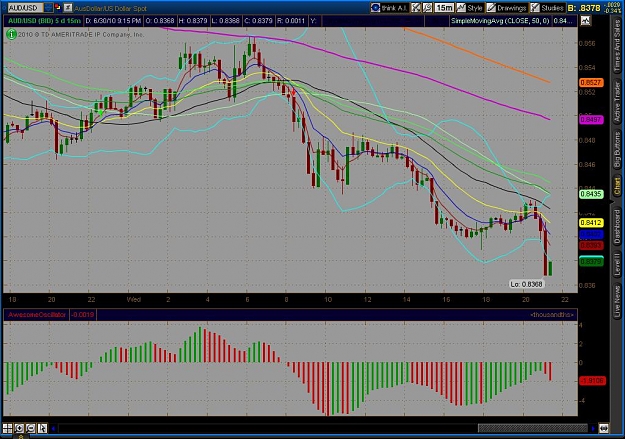Click the O: 0.8368 open value

coord(160,21)
